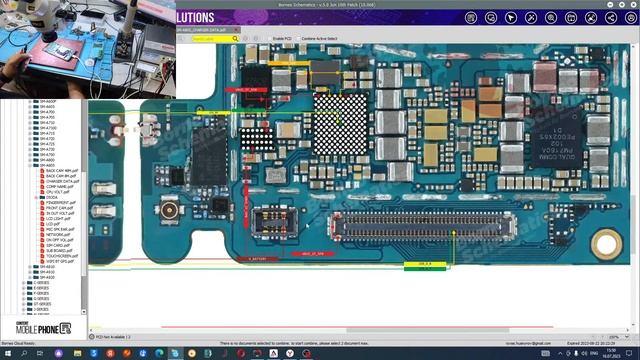Viewport: 640px width, 360px height.
Task: Open the wrench tools icon in header
Action: 531,18
